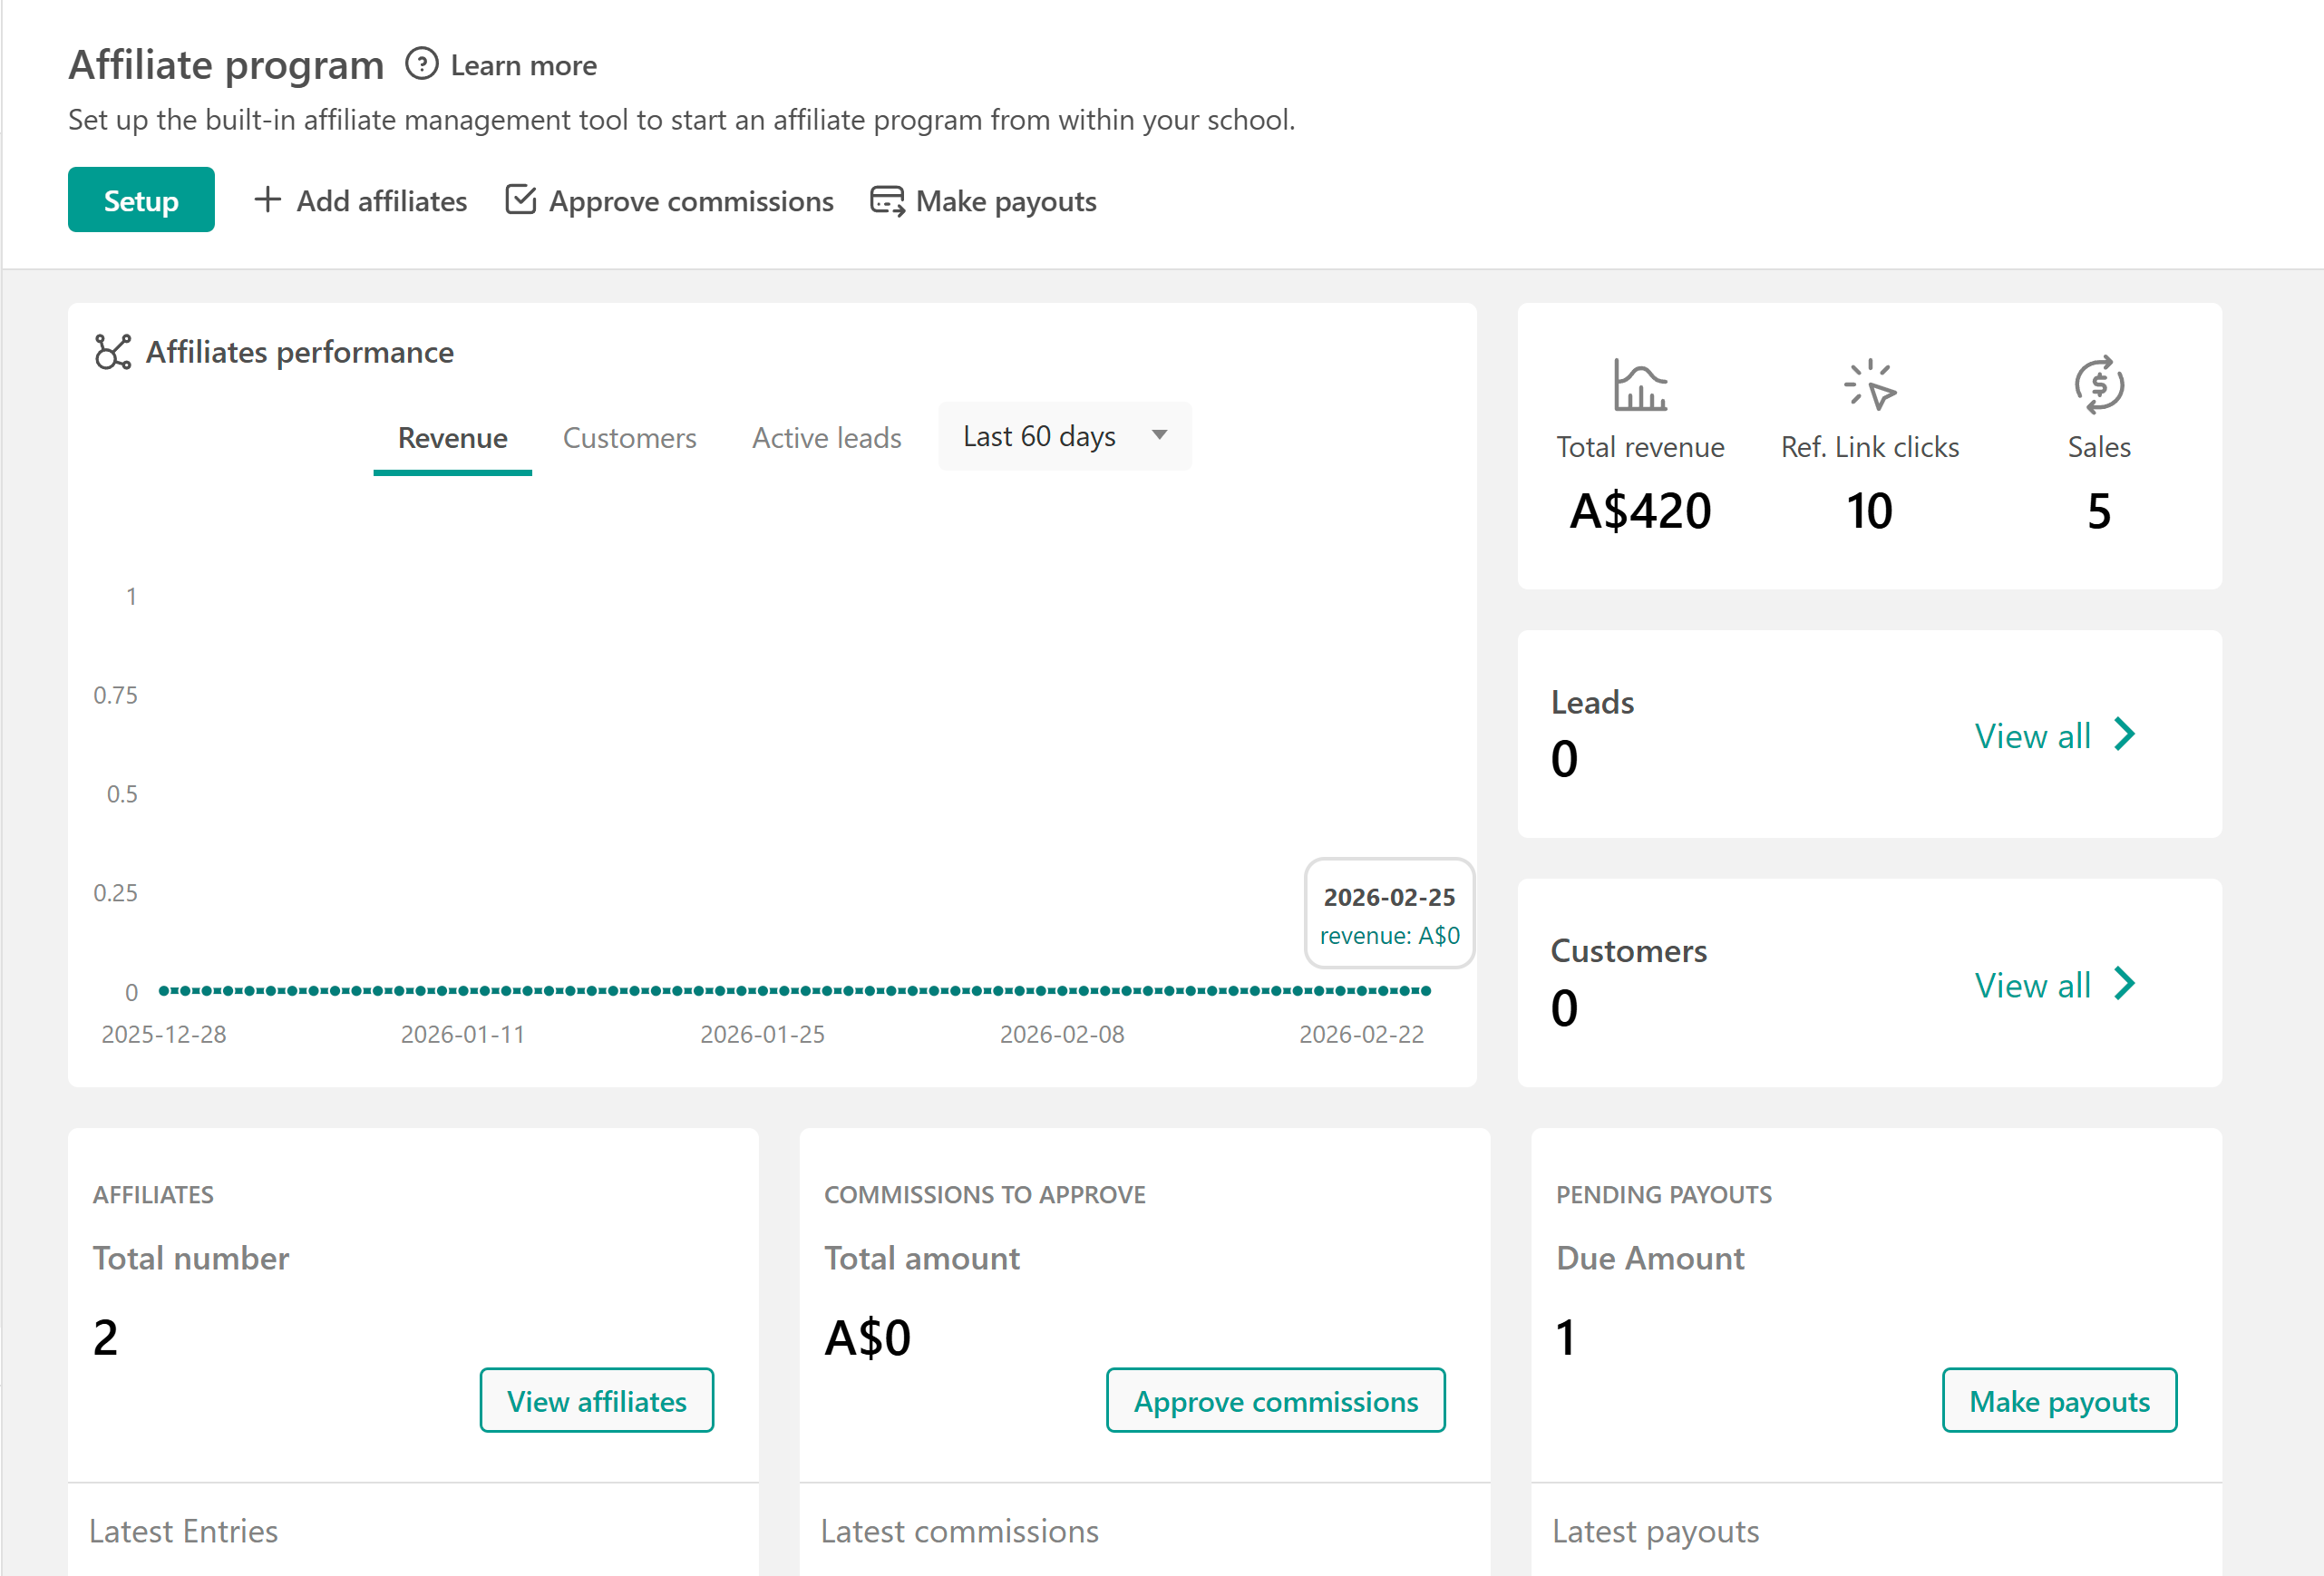2324x1576 pixels.
Task: Open the Last 60 days dropdown
Action: click(1064, 436)
